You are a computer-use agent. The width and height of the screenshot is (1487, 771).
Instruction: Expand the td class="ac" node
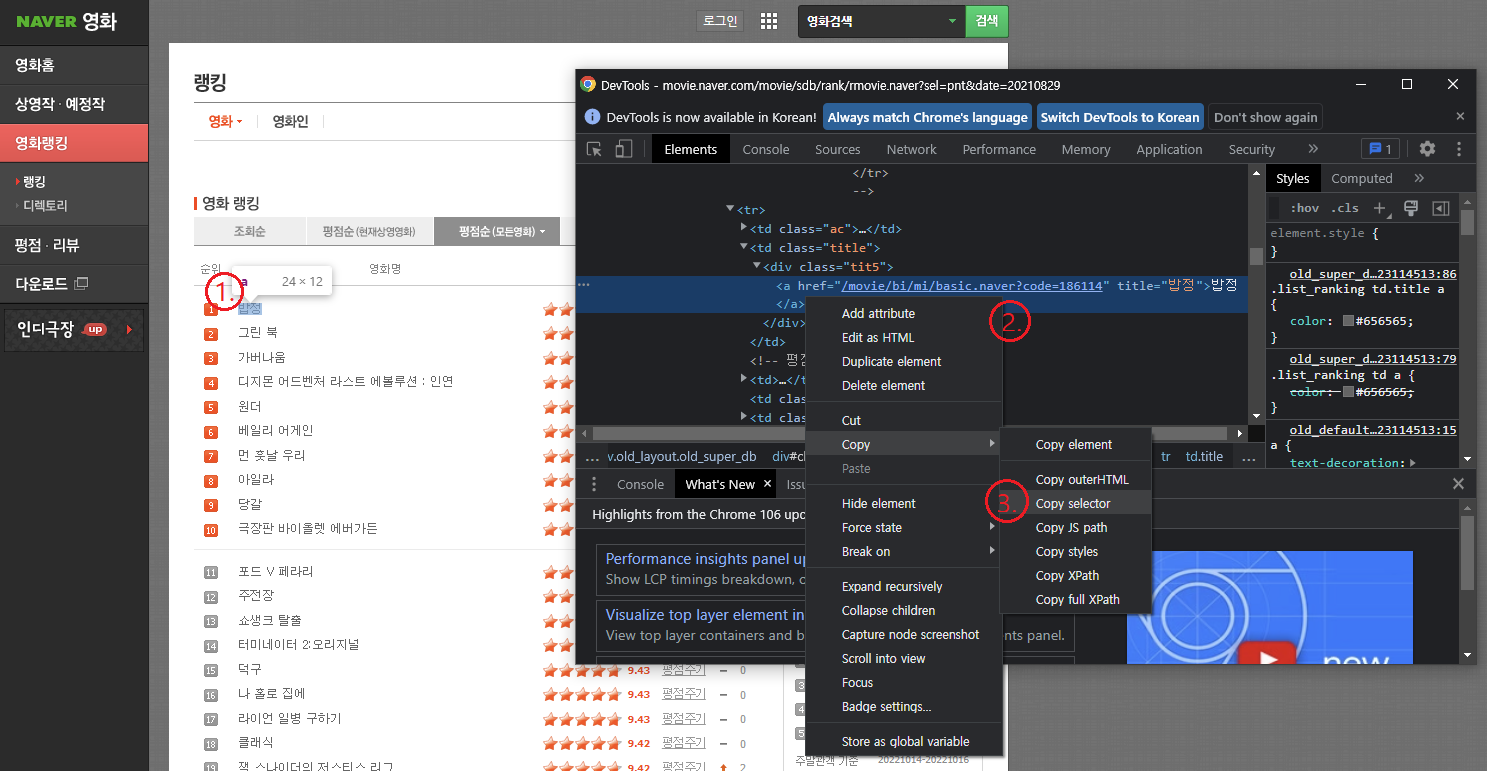tap(743, 228)
